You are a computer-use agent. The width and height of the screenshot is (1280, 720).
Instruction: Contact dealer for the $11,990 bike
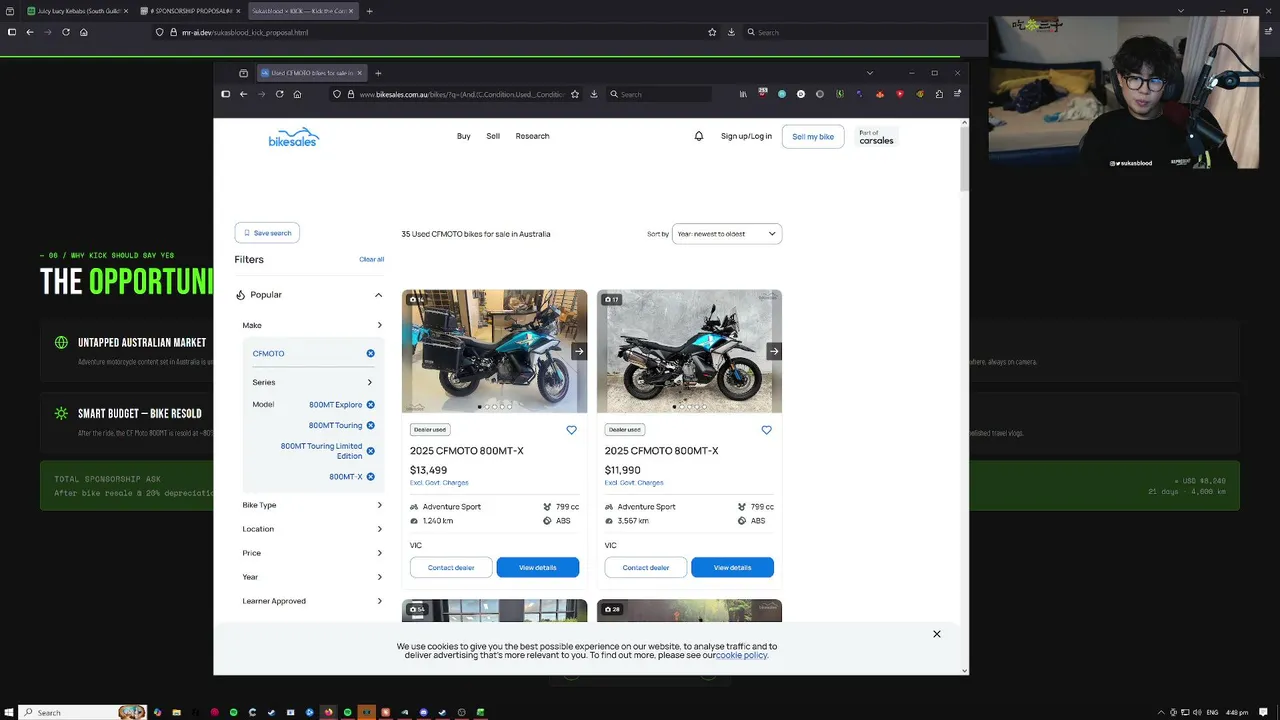[x=646, y=567]
